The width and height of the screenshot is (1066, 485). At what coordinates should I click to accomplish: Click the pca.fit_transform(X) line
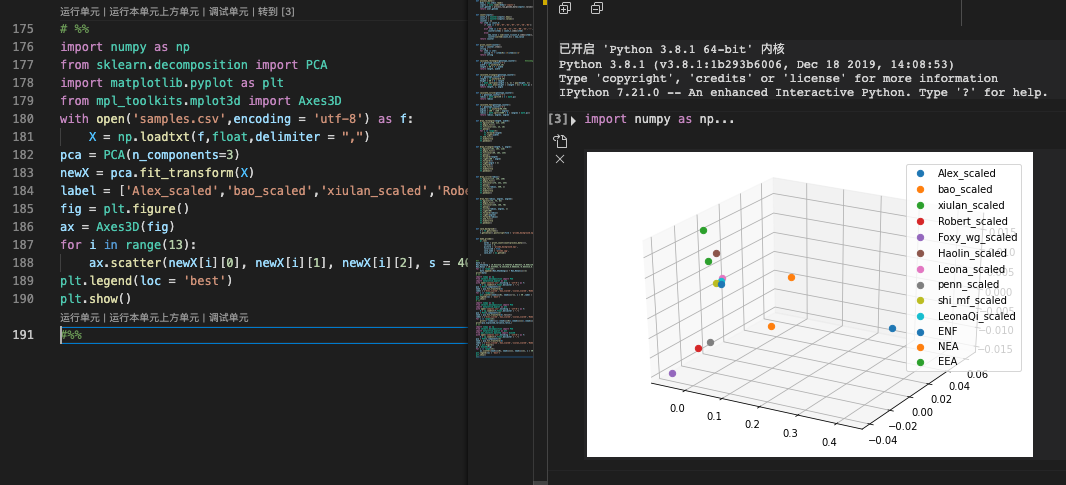pyautogui.click(x=157, y=173)
